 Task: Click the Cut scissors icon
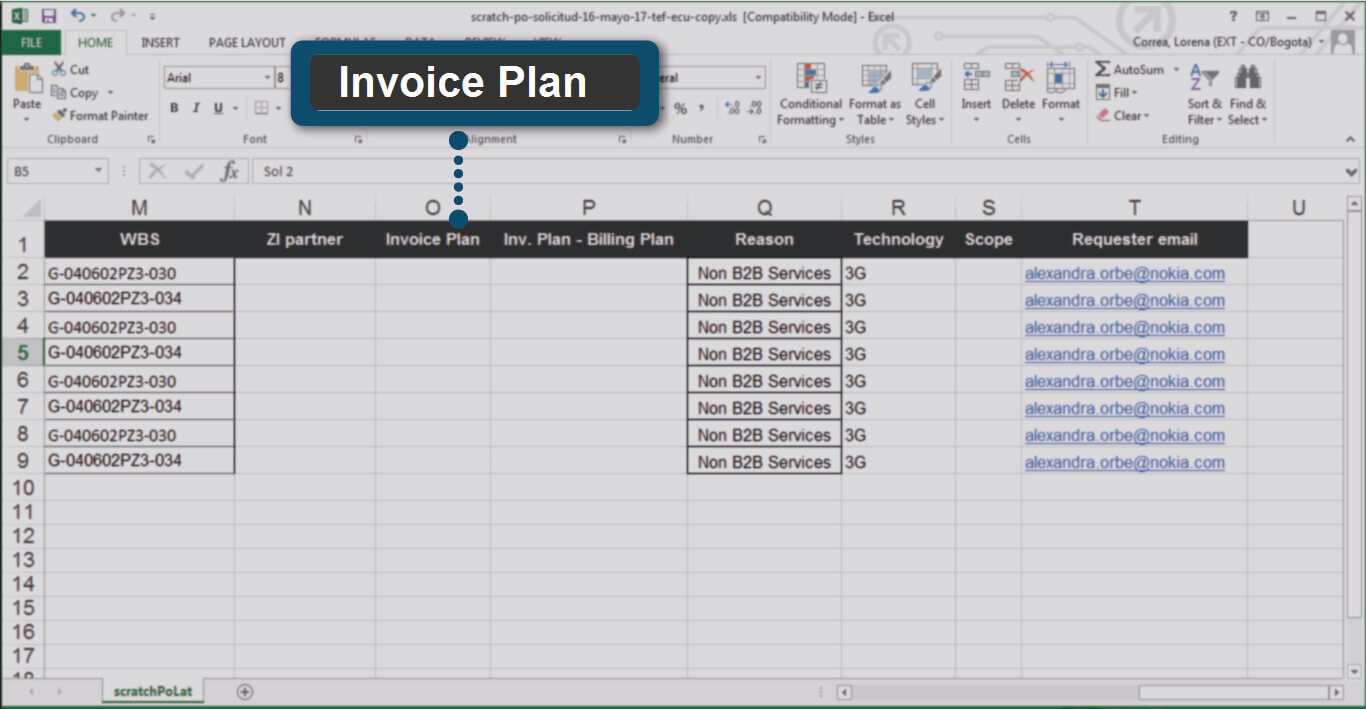click(x=60, y=70)
